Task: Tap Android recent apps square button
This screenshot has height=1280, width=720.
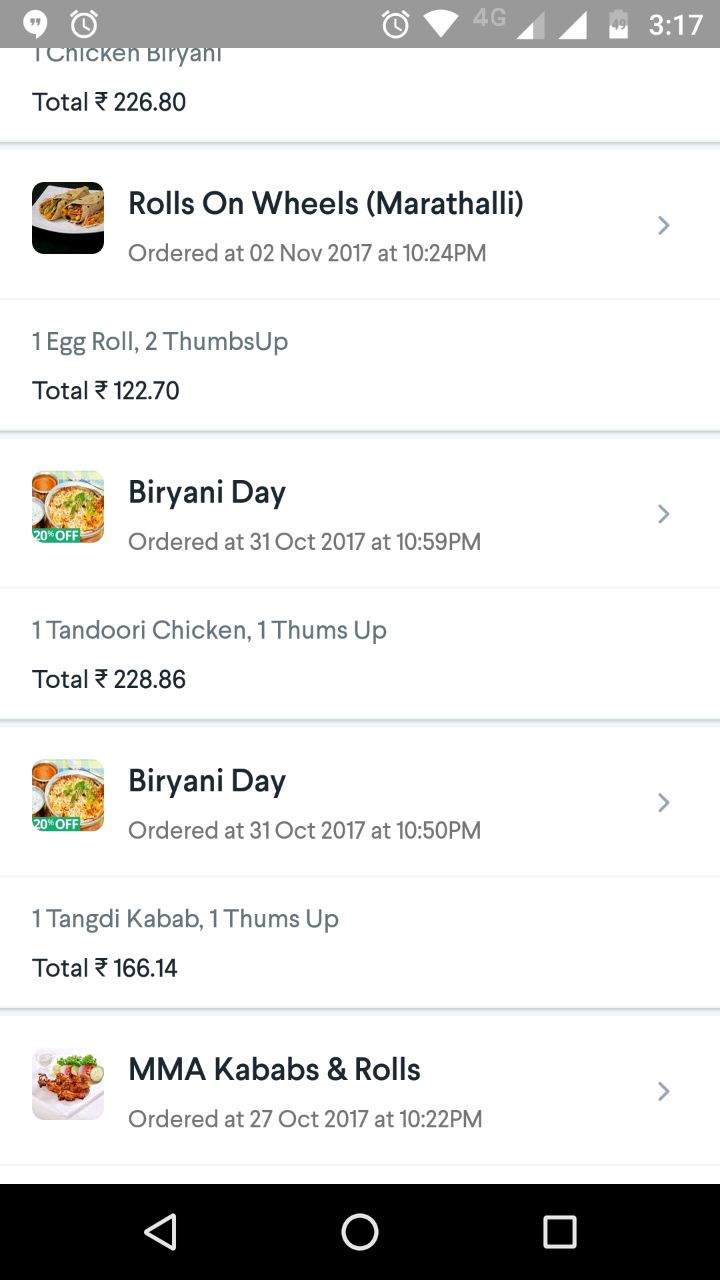Action: coord(560,1232)
